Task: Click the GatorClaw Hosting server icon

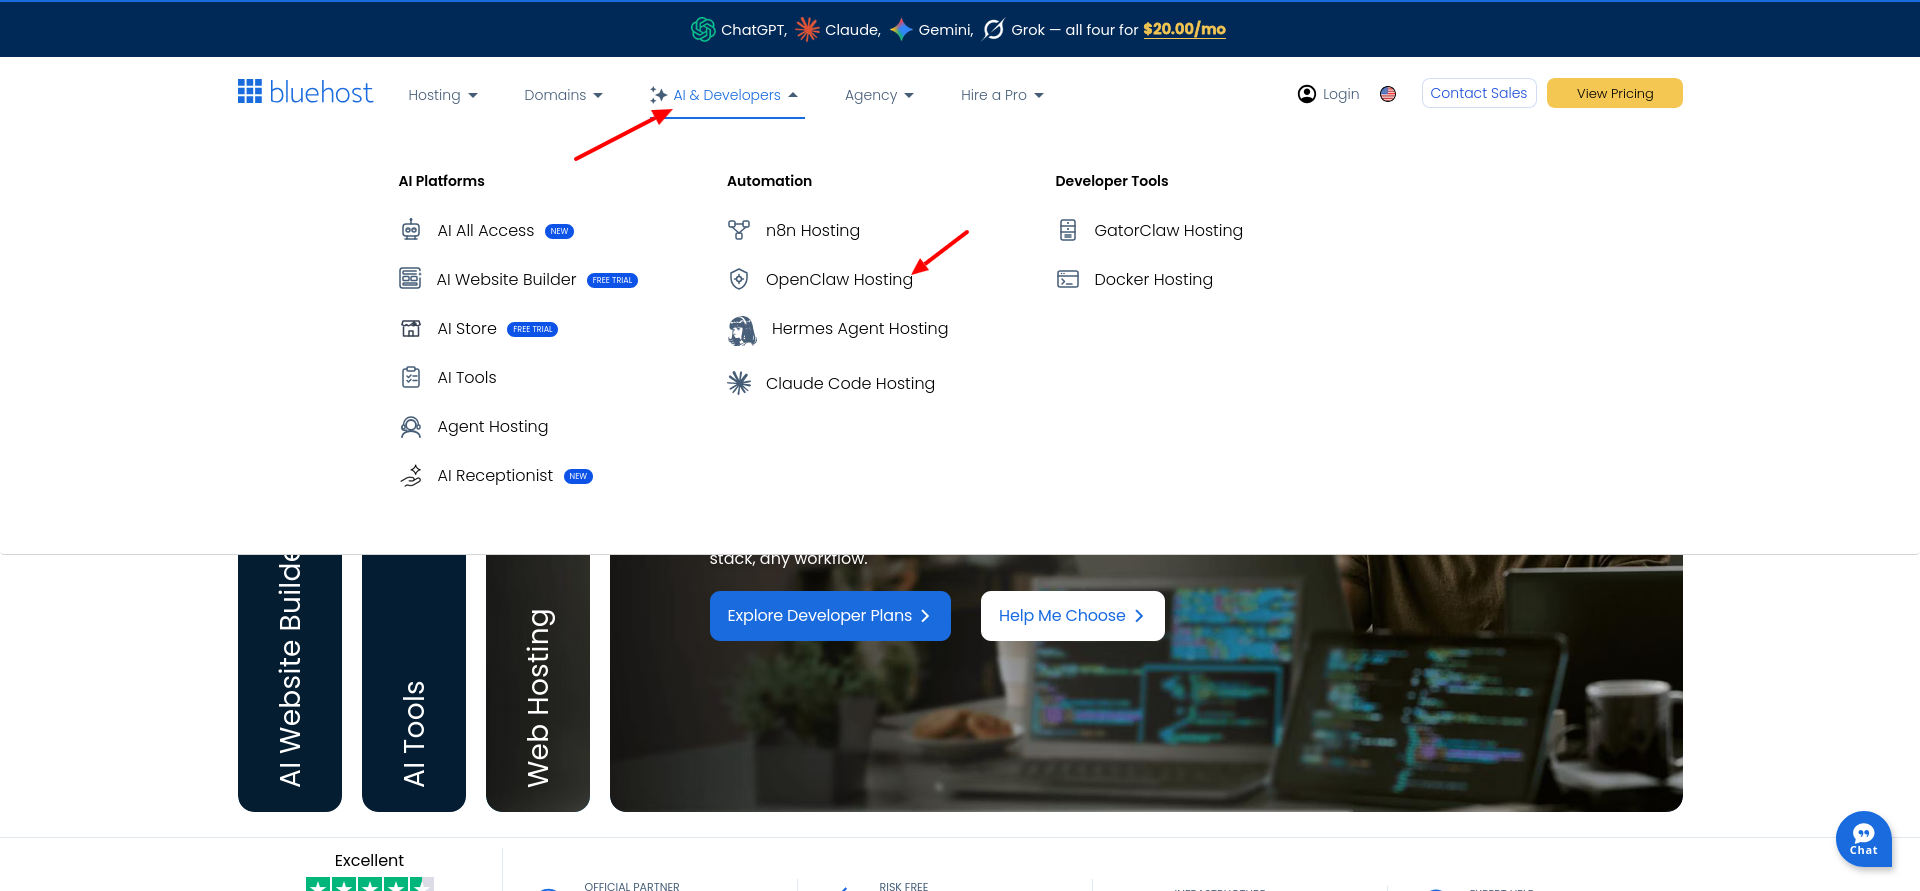Action: (1068, 230)
